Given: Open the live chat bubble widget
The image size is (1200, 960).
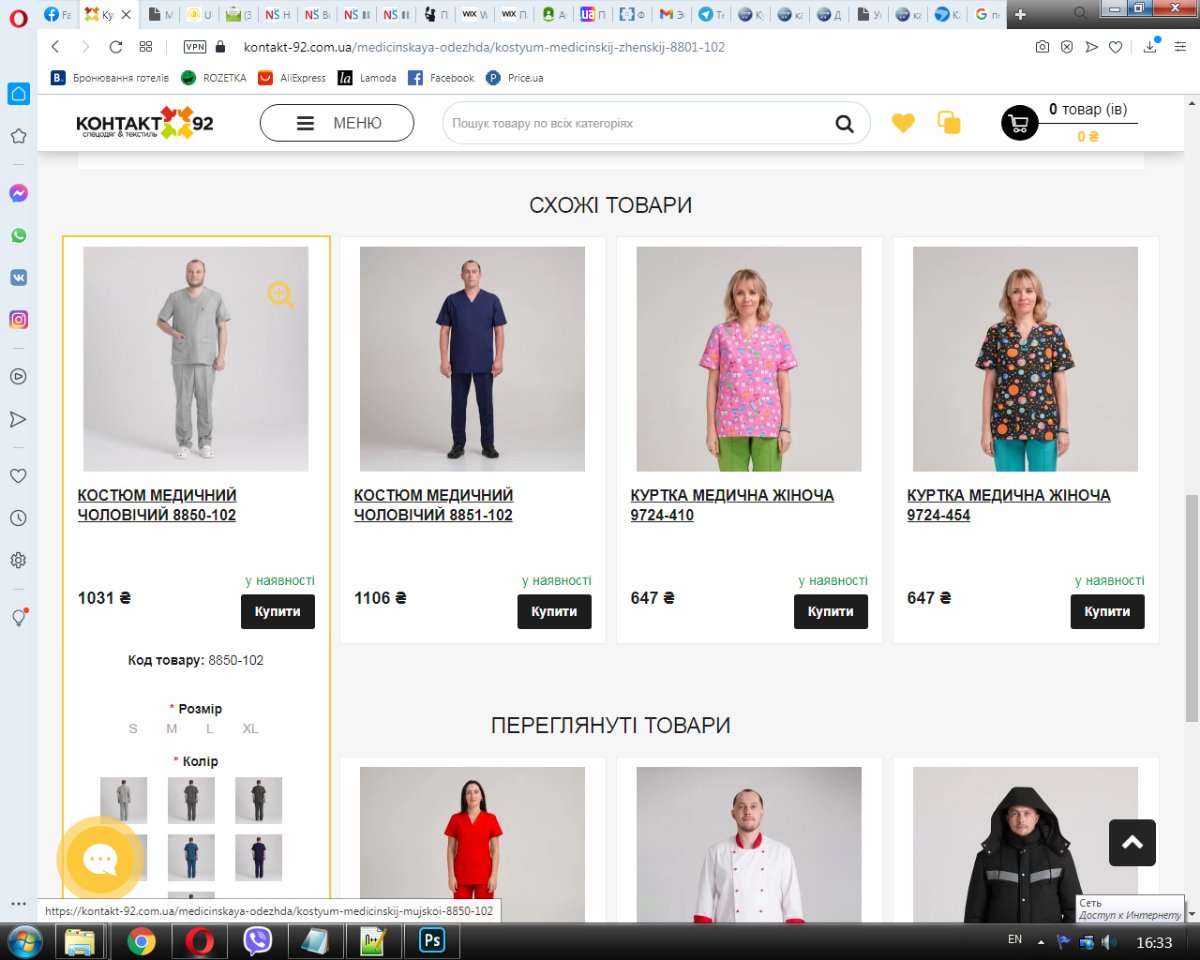Looking at the screenshot, I should pos(99,860).
